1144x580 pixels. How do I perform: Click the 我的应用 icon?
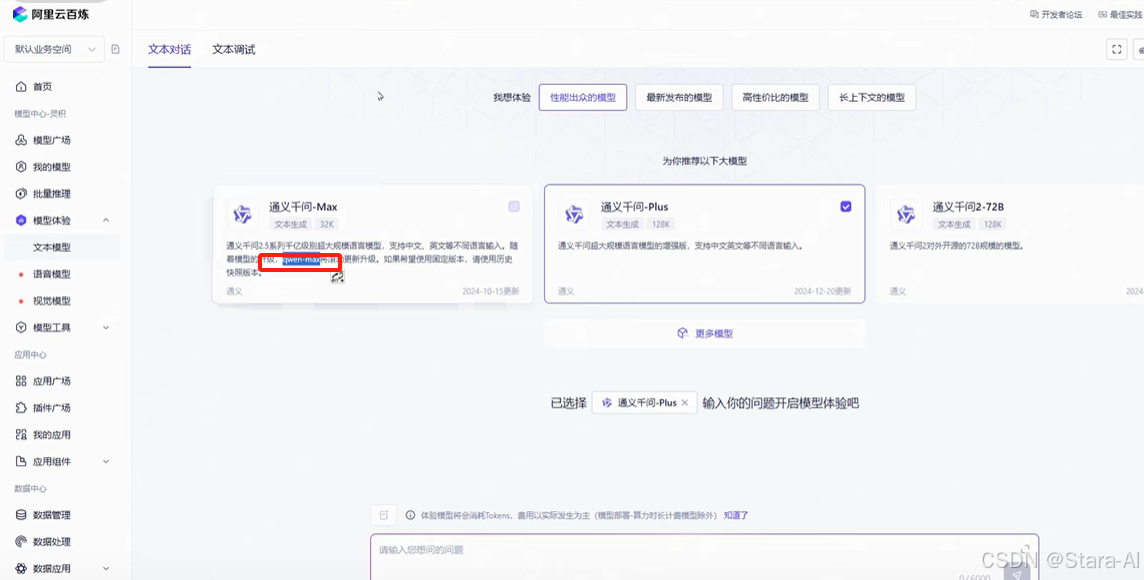21,435
